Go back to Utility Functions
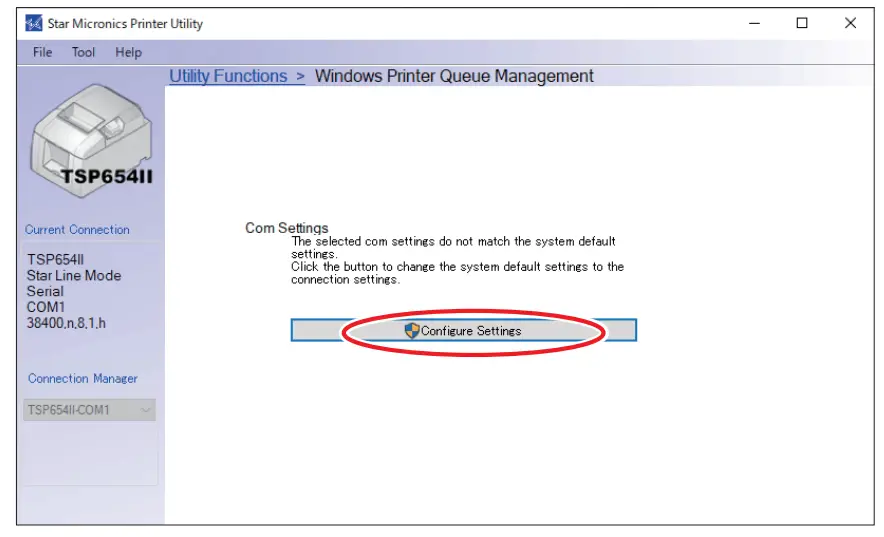884x537 pixels. point(228,76)
